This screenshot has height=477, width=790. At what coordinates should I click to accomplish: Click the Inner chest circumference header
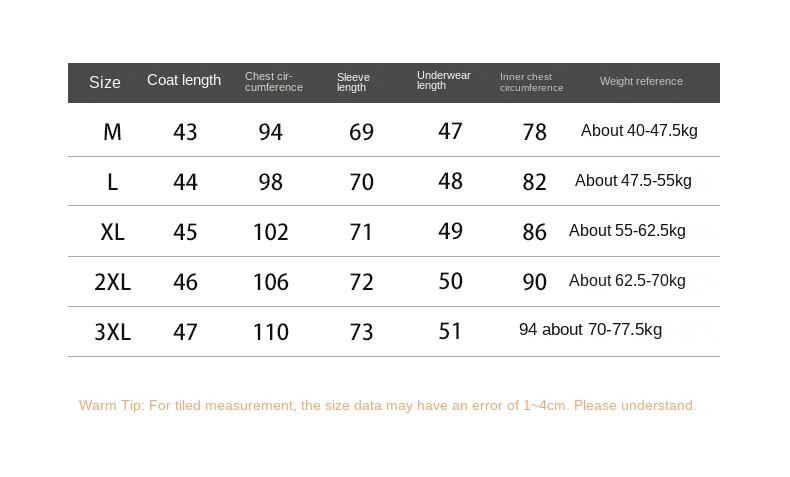[x=531, y=82]
